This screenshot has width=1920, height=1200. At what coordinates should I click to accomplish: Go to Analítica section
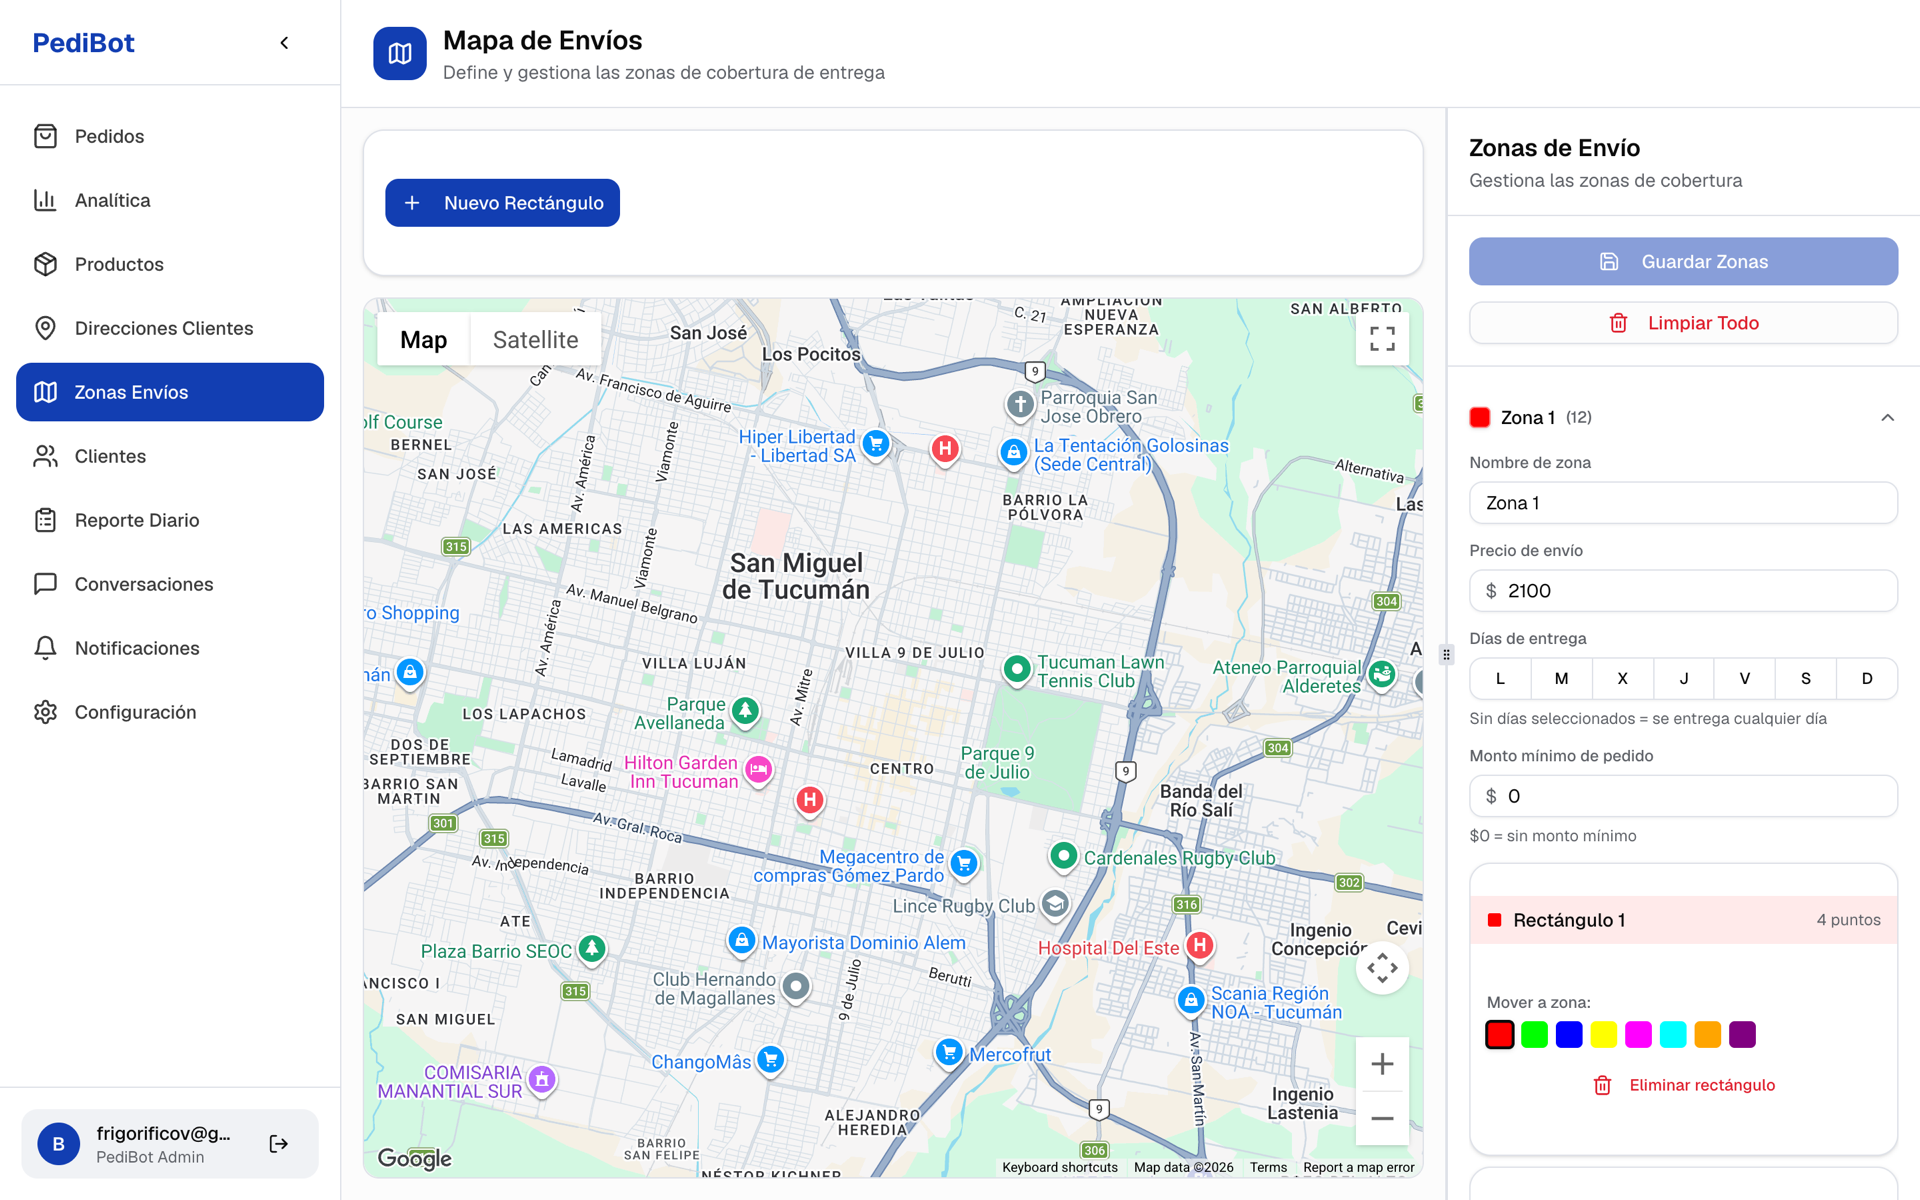[x=170, y=200]
